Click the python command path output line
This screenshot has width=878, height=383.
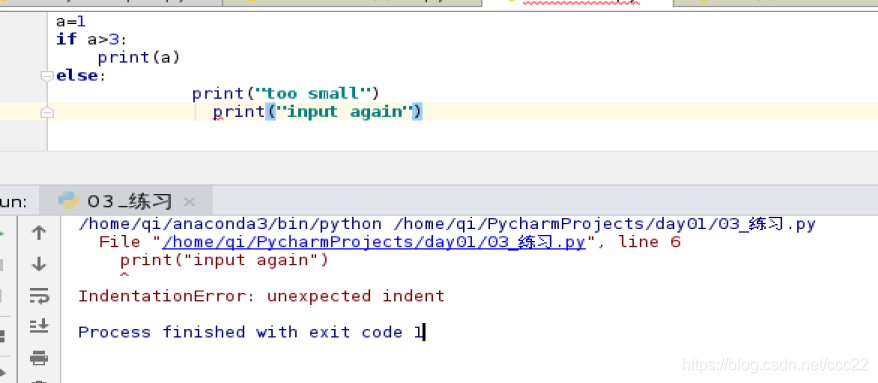(x=447, y=225)
